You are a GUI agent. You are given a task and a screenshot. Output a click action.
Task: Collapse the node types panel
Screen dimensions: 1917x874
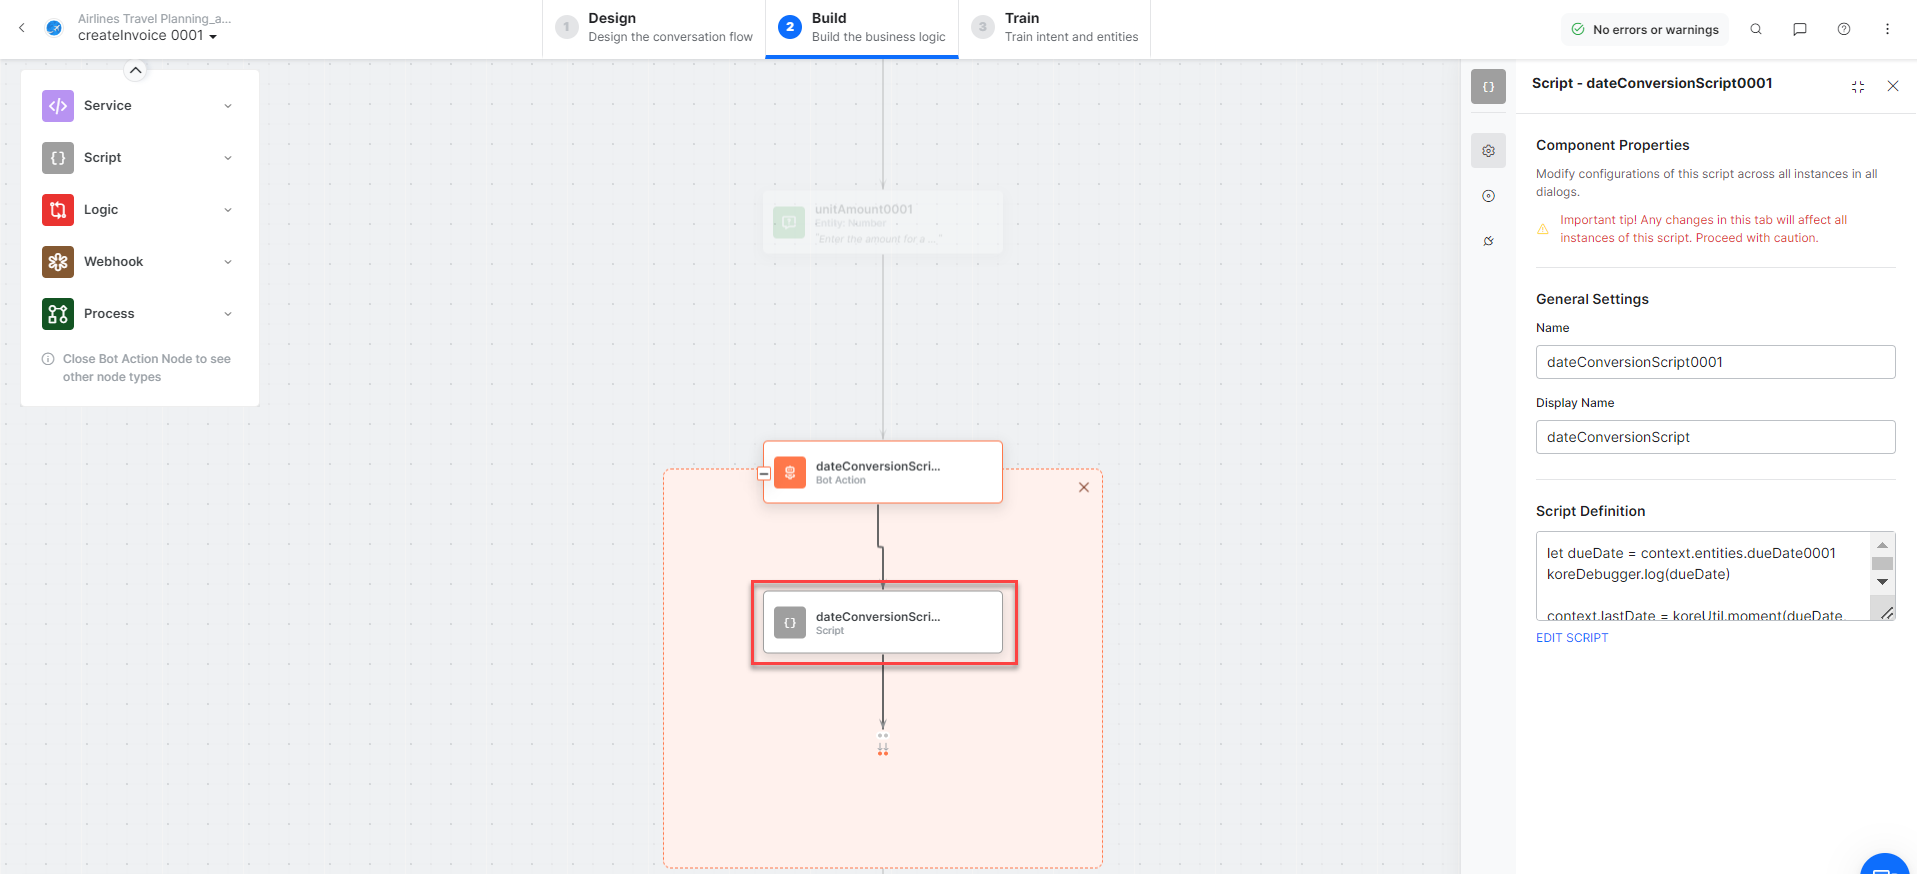pos(136,70)
